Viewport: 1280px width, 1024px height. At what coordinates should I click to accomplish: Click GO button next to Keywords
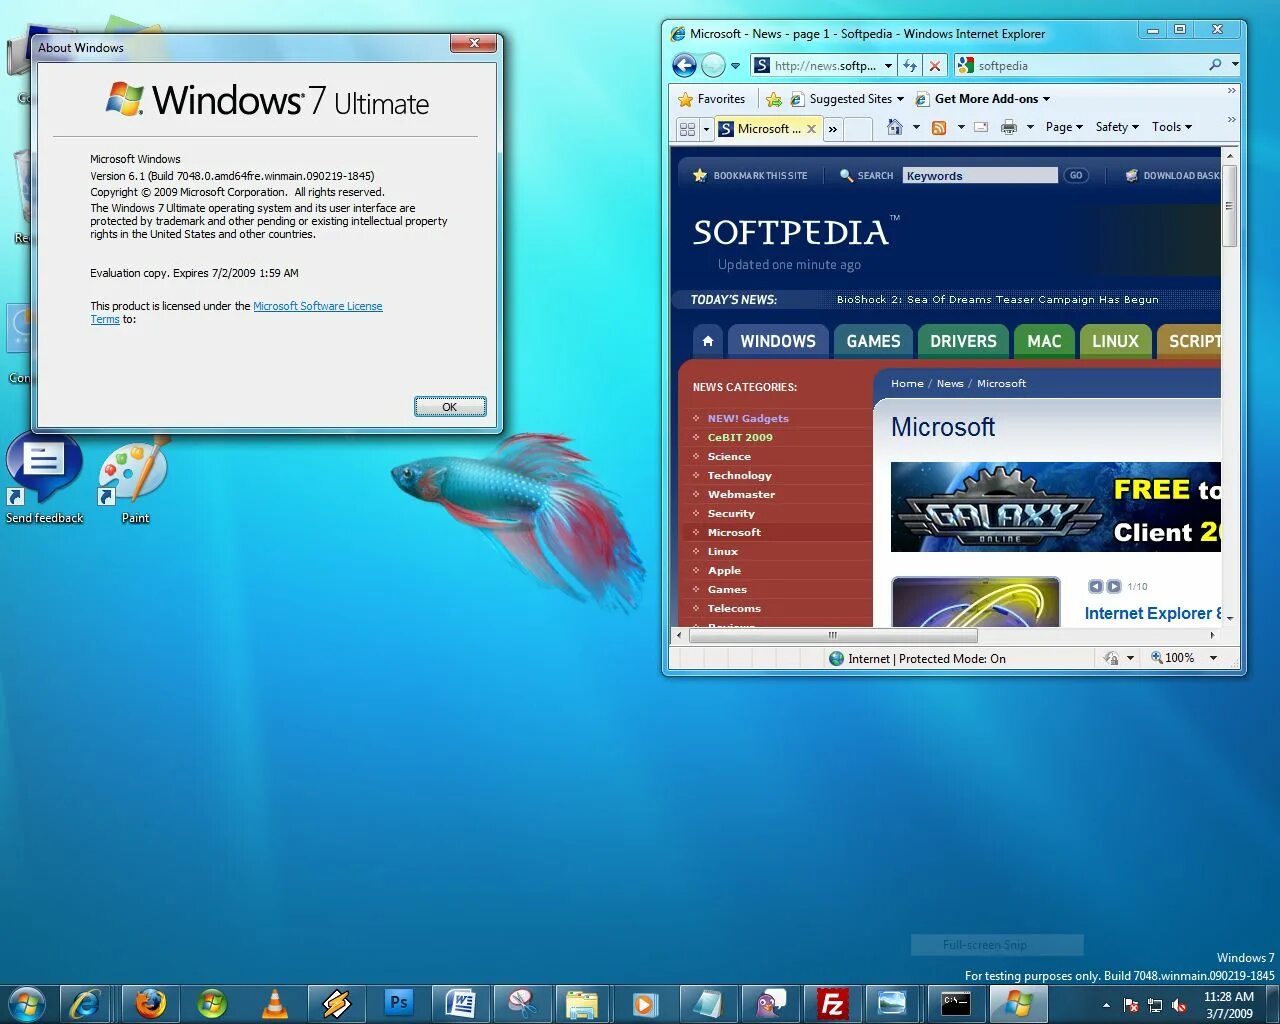click(1076, 175)
